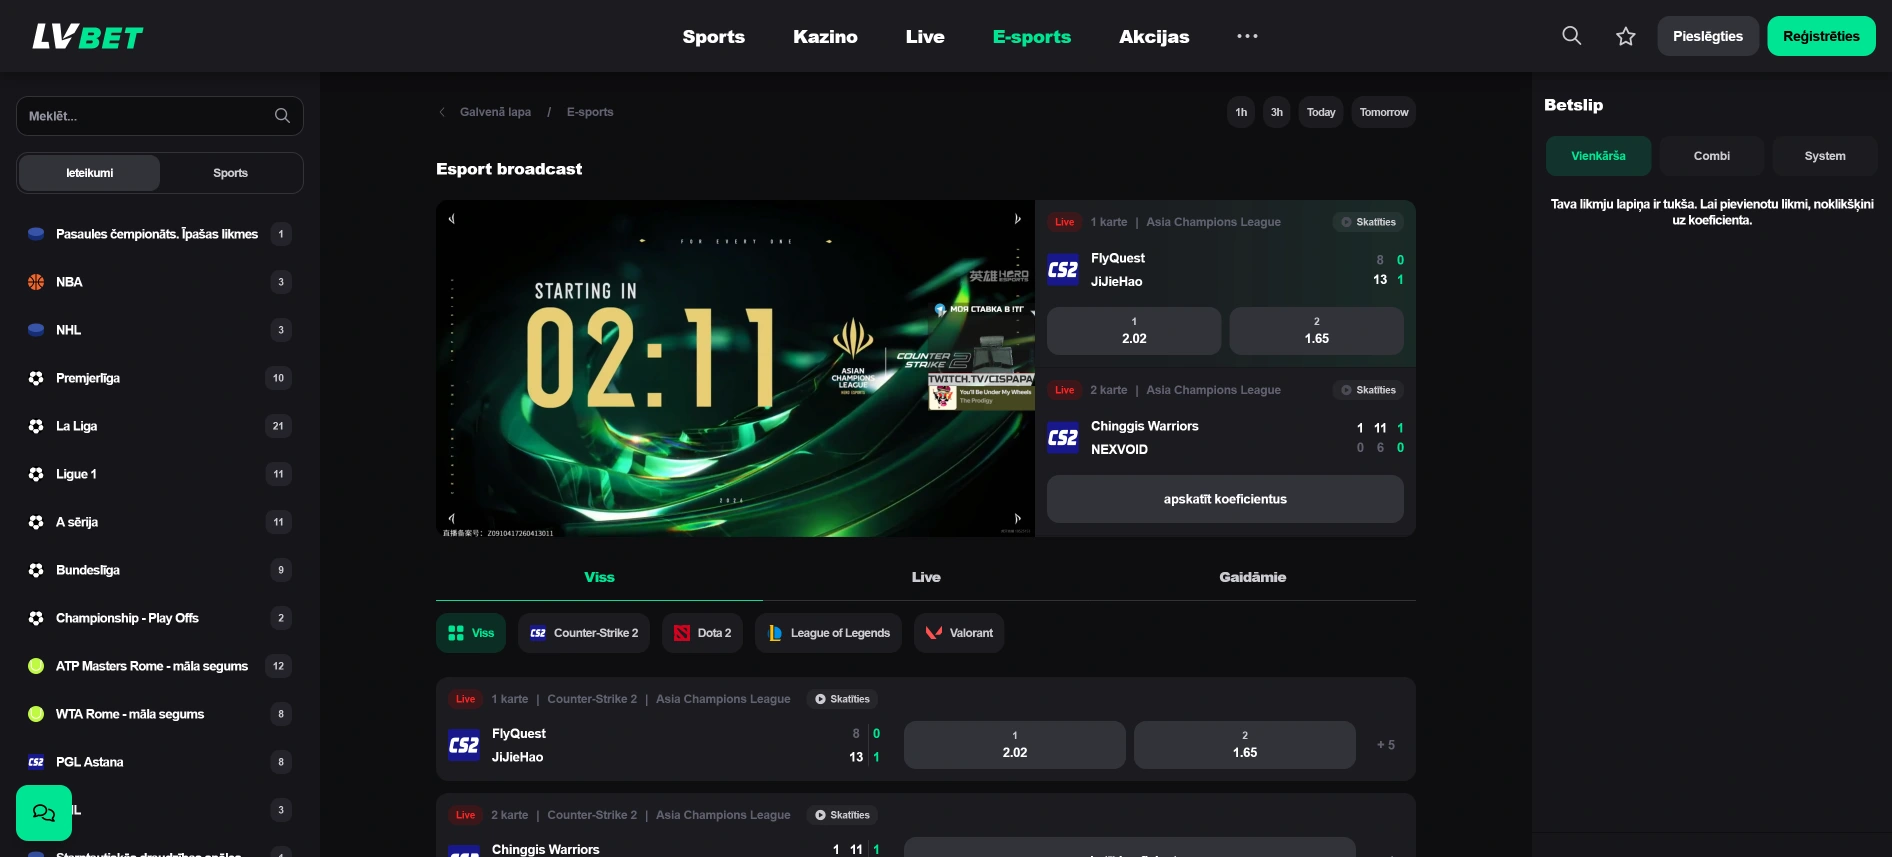Select the Sports sidebar toggle
The height and width of the screenshot is (857, 1892).
coord(231,173)
